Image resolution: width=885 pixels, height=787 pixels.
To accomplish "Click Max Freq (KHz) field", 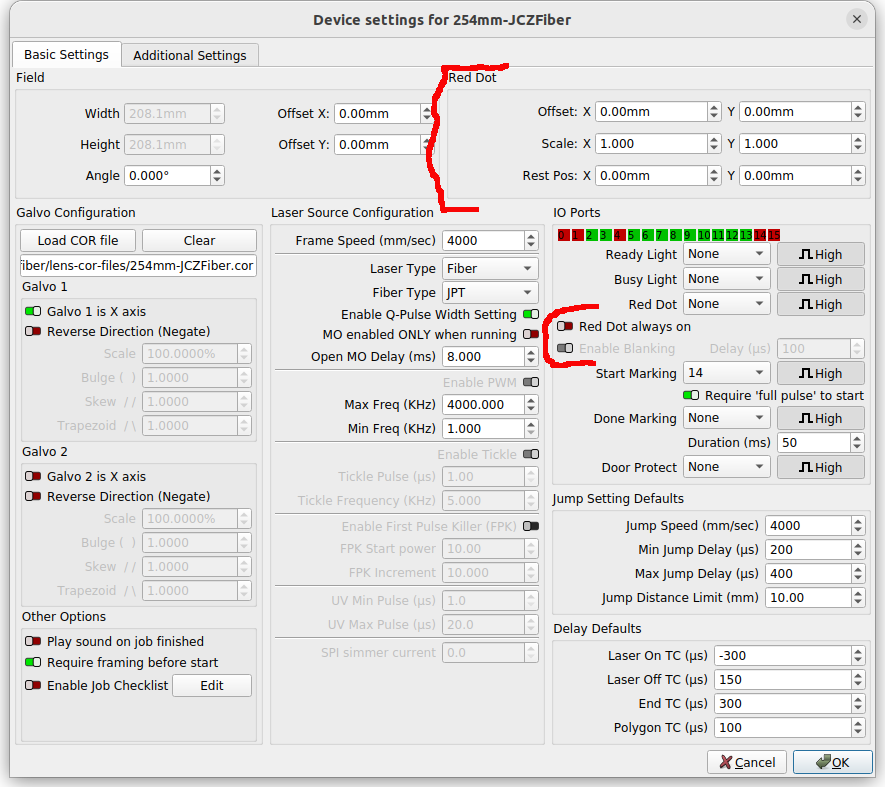I will click(484, 405).
